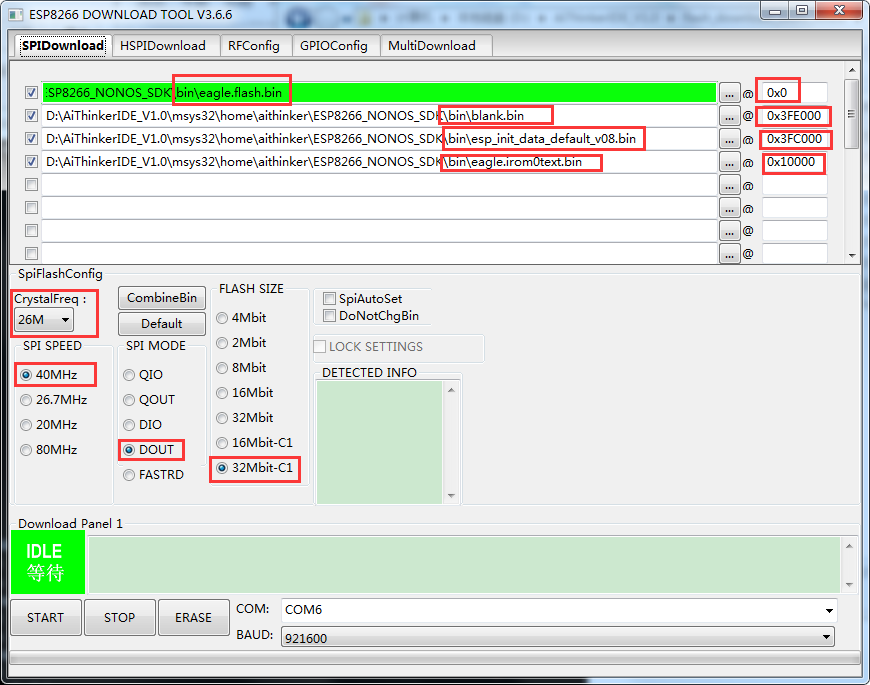
Task: Set flash size to 4Mbit
Action: pos(222,318)
